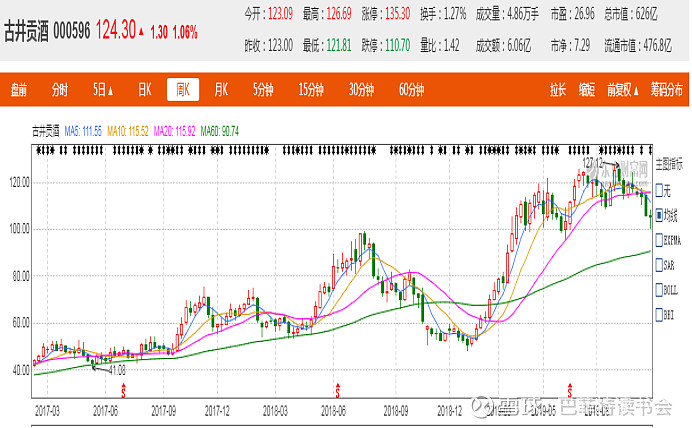
Task: Select the 日K daily candlestick tab
Action: [x=145, y=90]
